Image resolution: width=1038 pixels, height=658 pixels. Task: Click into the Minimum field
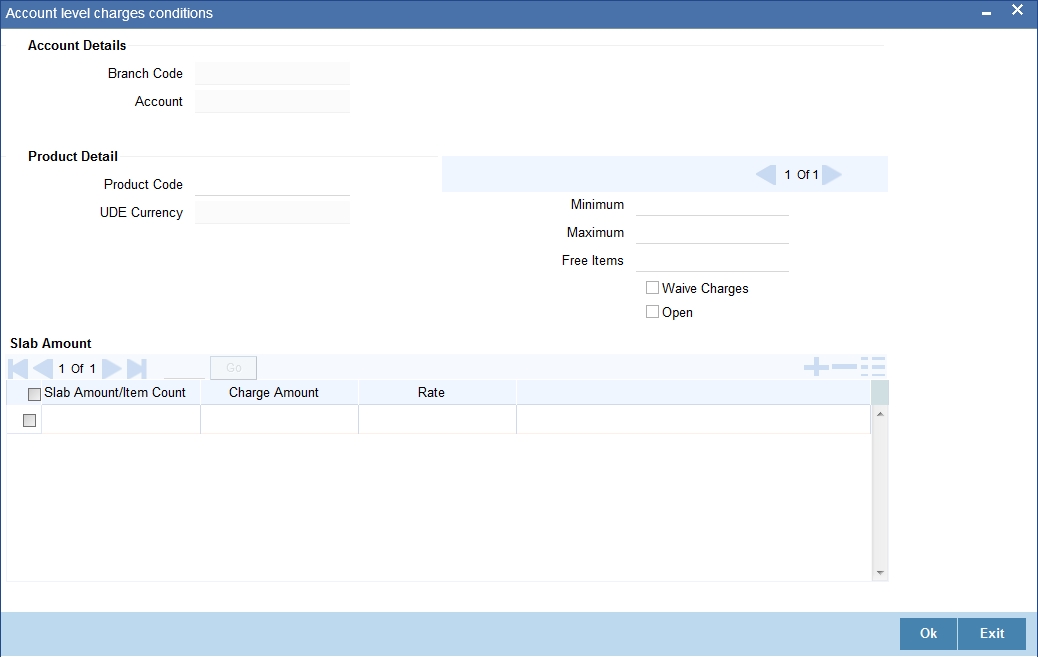tap(712, 205)
